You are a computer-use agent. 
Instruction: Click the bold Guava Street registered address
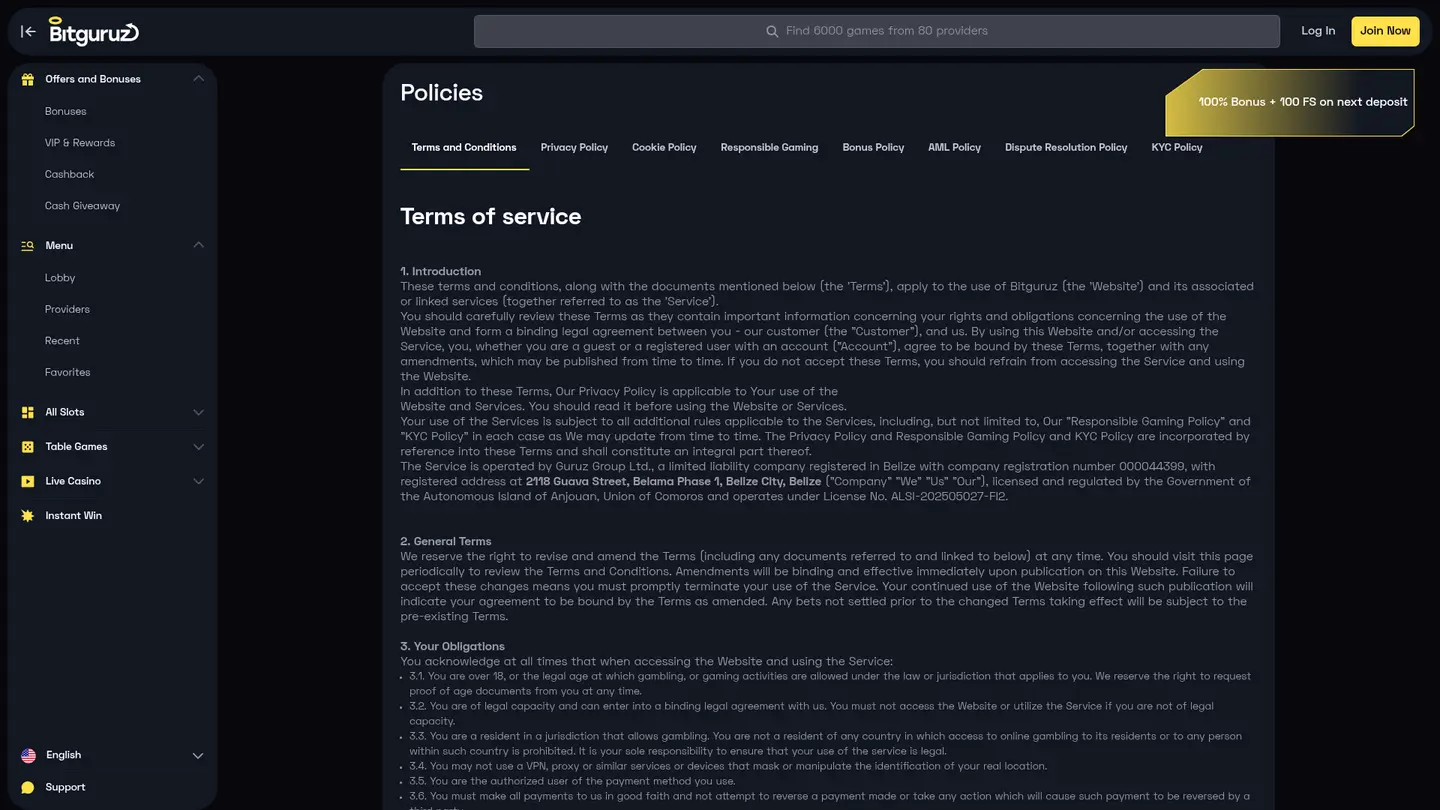click(674, 481)
